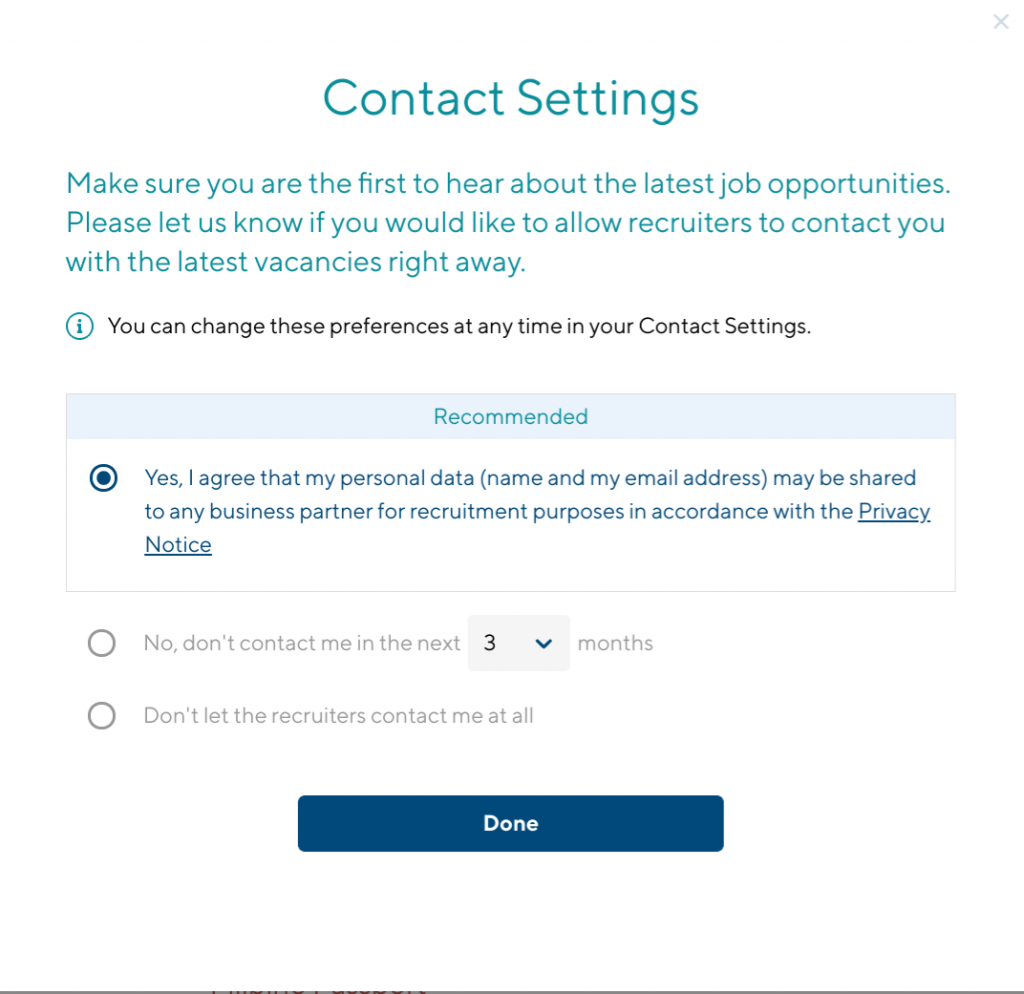Click the "Recommended" banner header

[x=510, y=416]
